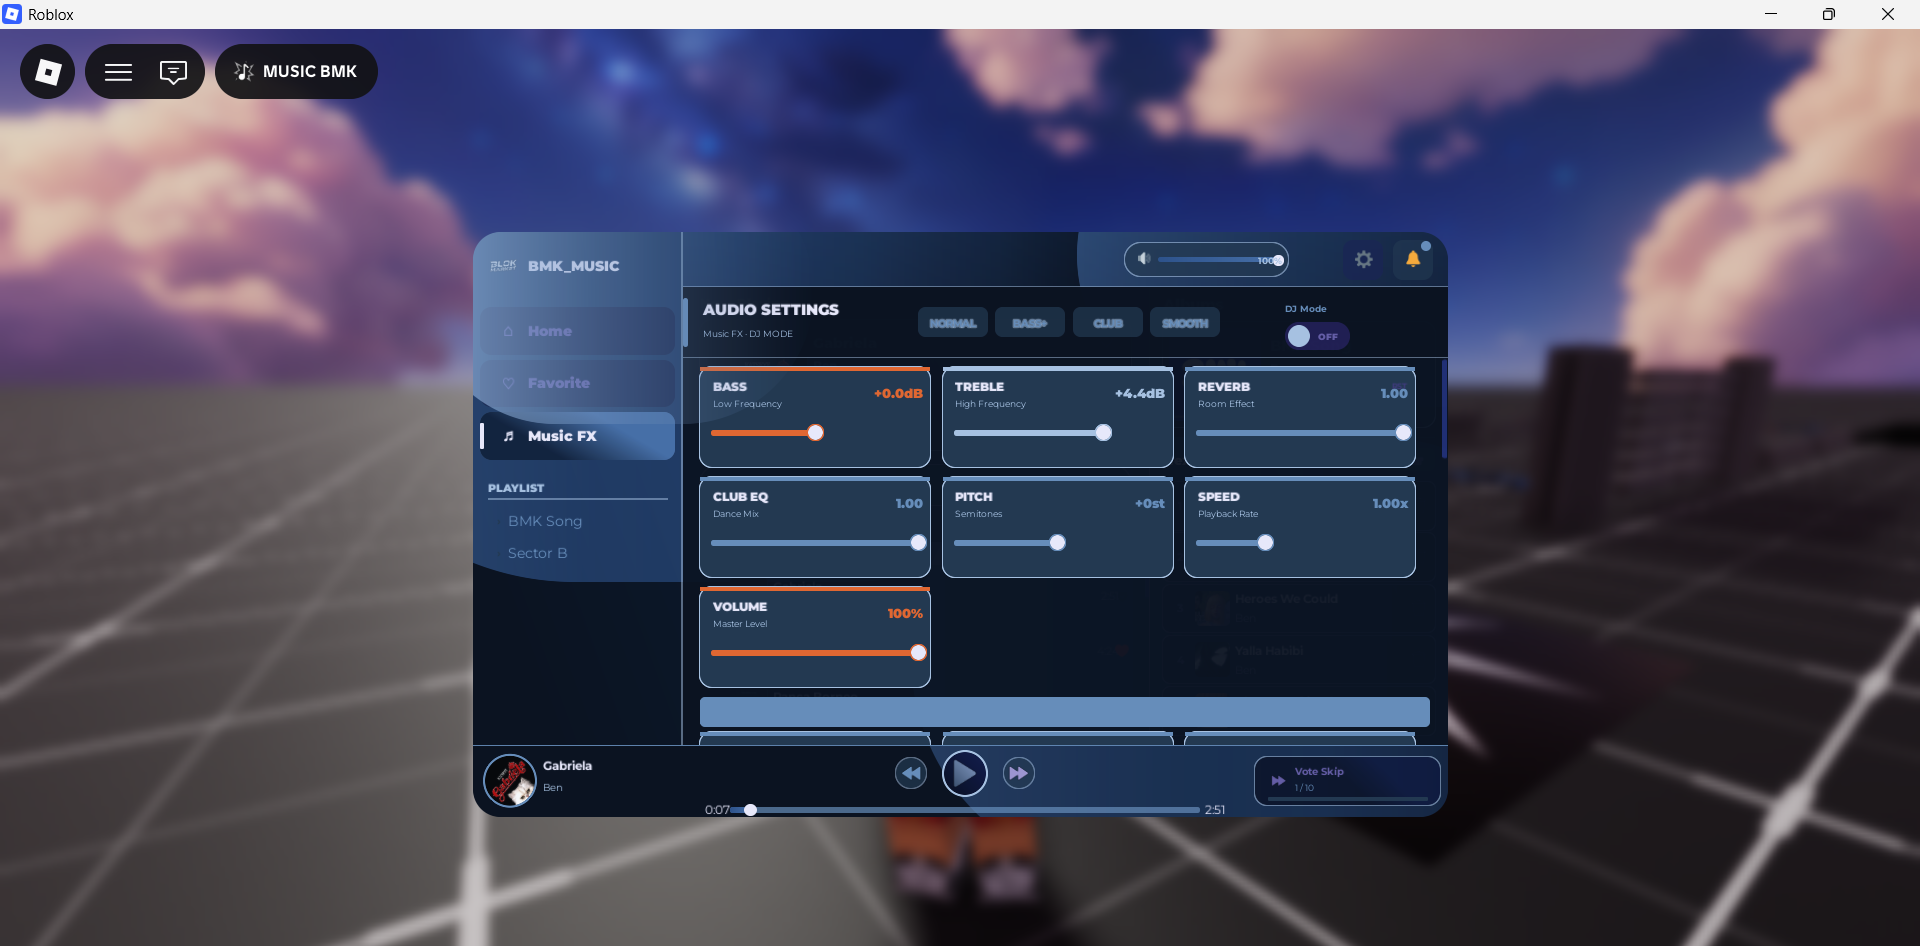Select BMK Song from the playlist
Screen dimensions: 1920x946
545,520
